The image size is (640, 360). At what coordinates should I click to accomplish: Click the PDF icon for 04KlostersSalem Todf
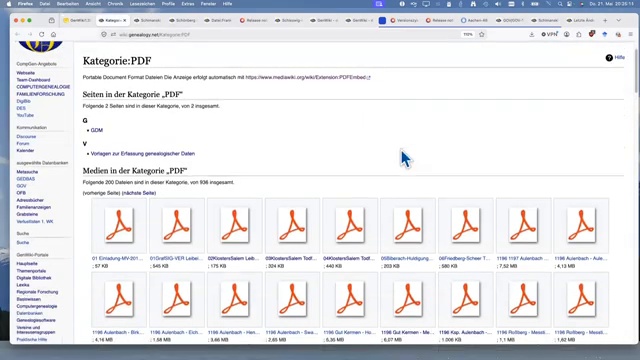pos(350,225)
